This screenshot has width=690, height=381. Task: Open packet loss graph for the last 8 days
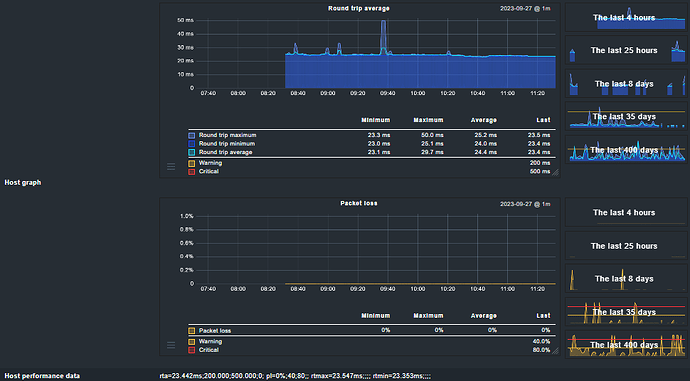coord(626,278)
